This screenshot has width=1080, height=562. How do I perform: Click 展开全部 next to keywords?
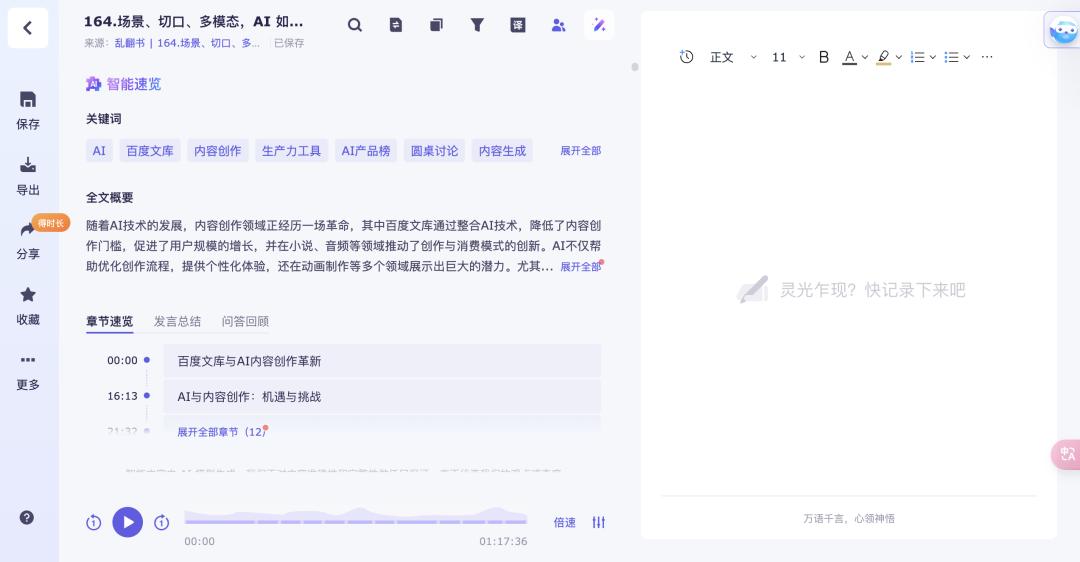580,151
